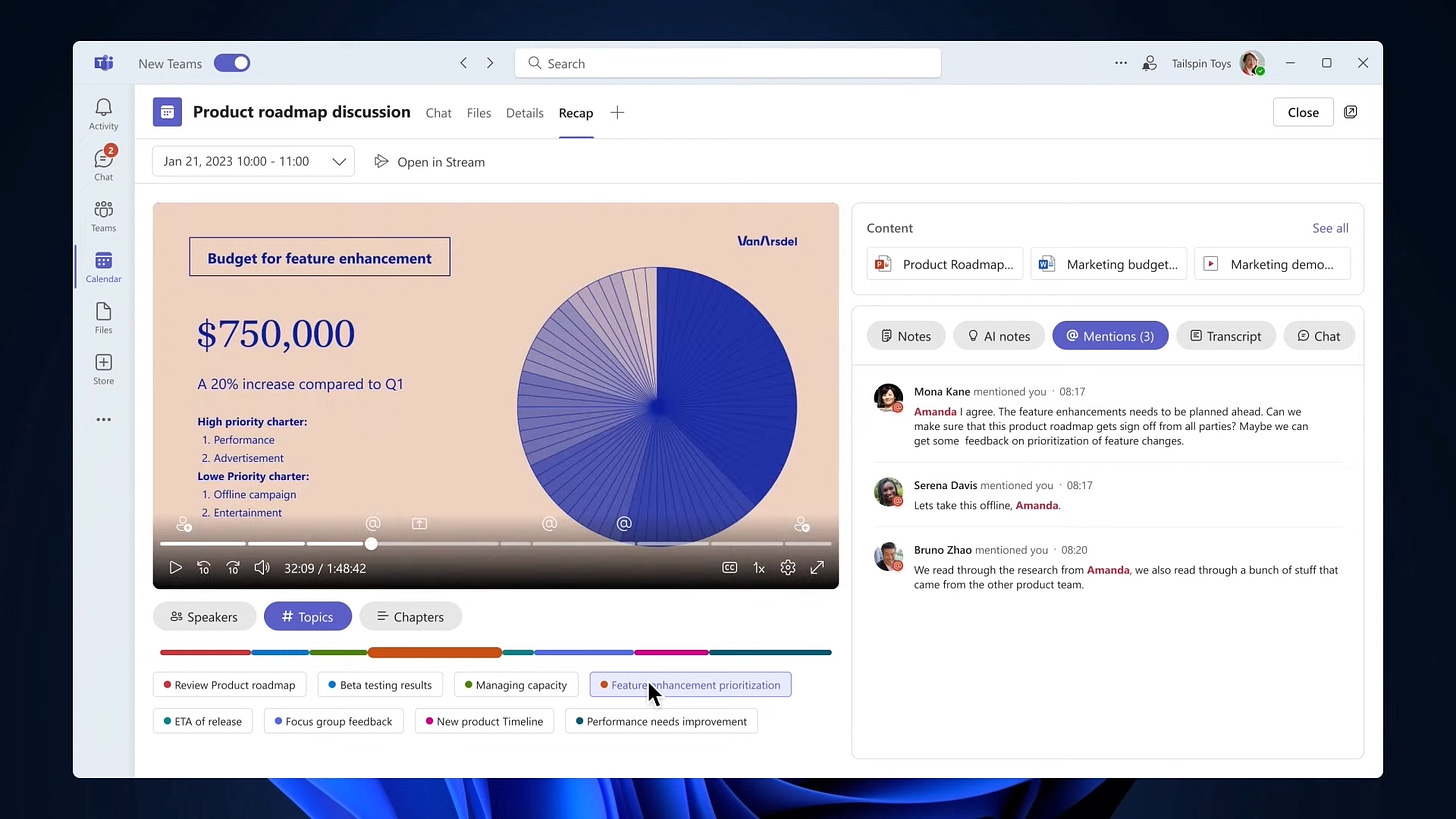
Task: Open the Chat tab in recap panel
Action: coord(1318,336)
